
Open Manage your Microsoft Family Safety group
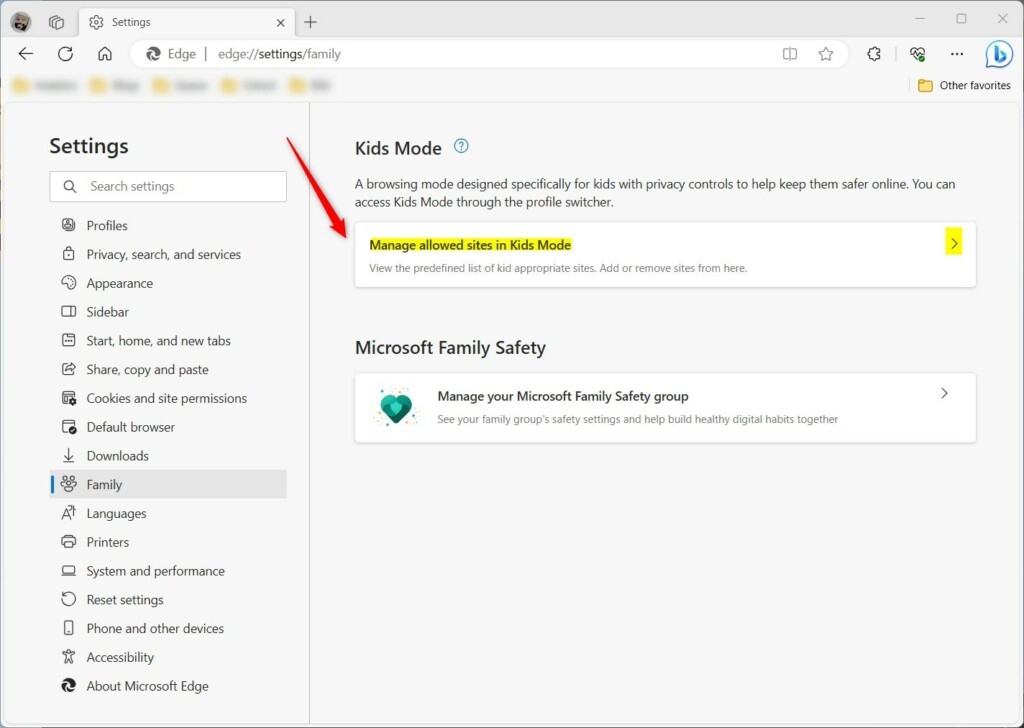tap(665, 408)
